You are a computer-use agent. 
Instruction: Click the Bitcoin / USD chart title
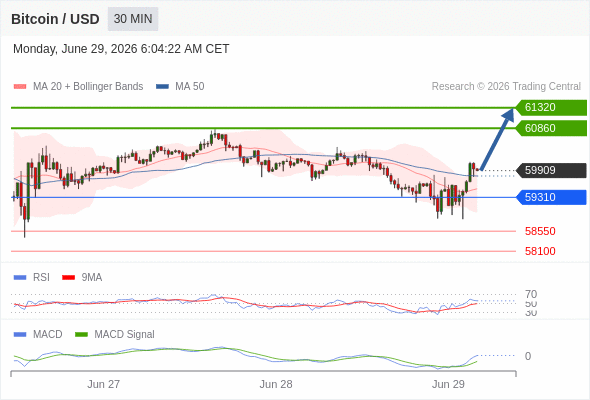[x=55, y=19]
